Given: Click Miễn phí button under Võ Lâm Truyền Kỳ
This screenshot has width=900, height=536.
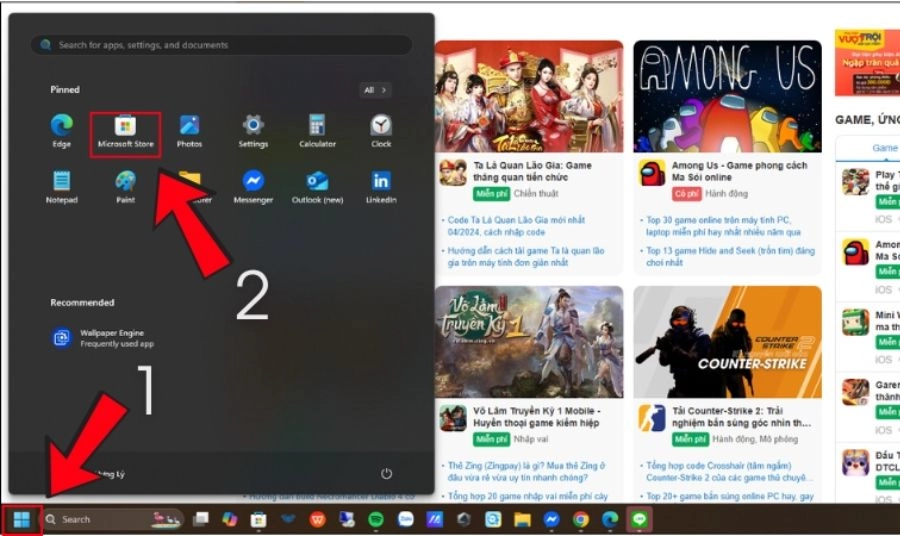Looking at the screenshot, I should pyautogui.click(x=491, y=439).
